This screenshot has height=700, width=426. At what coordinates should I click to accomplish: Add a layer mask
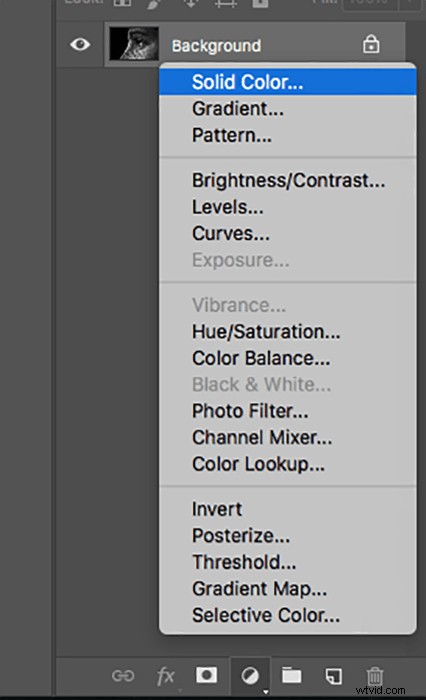coord(207,675)
